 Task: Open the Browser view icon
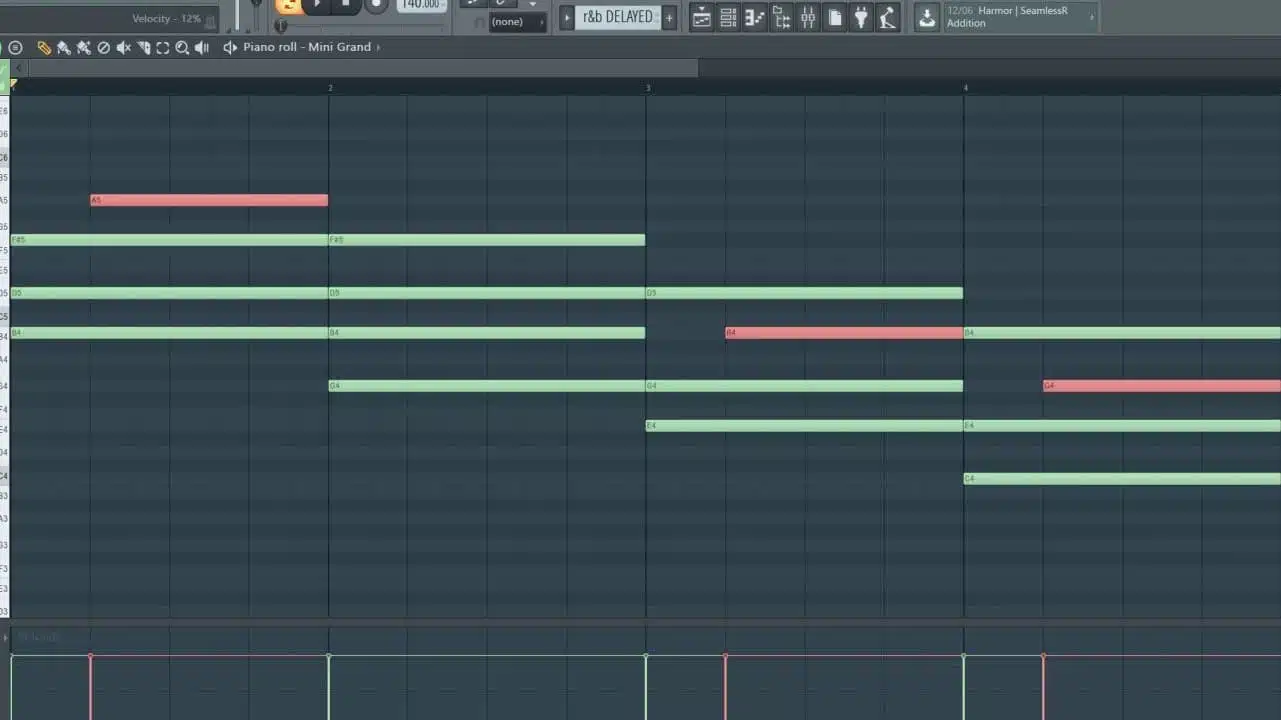click(781, 16)
